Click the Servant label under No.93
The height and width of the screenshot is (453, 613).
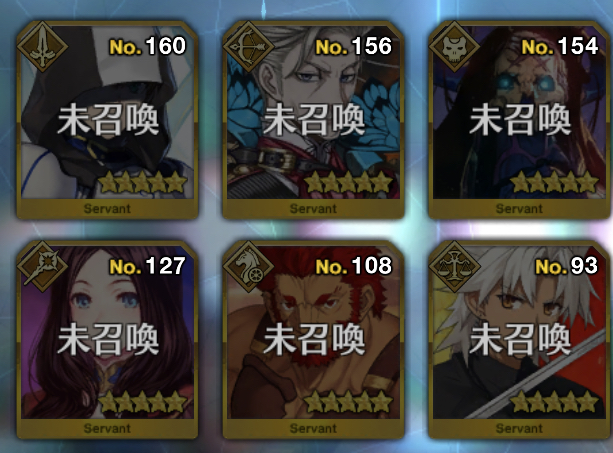point(519,428)
